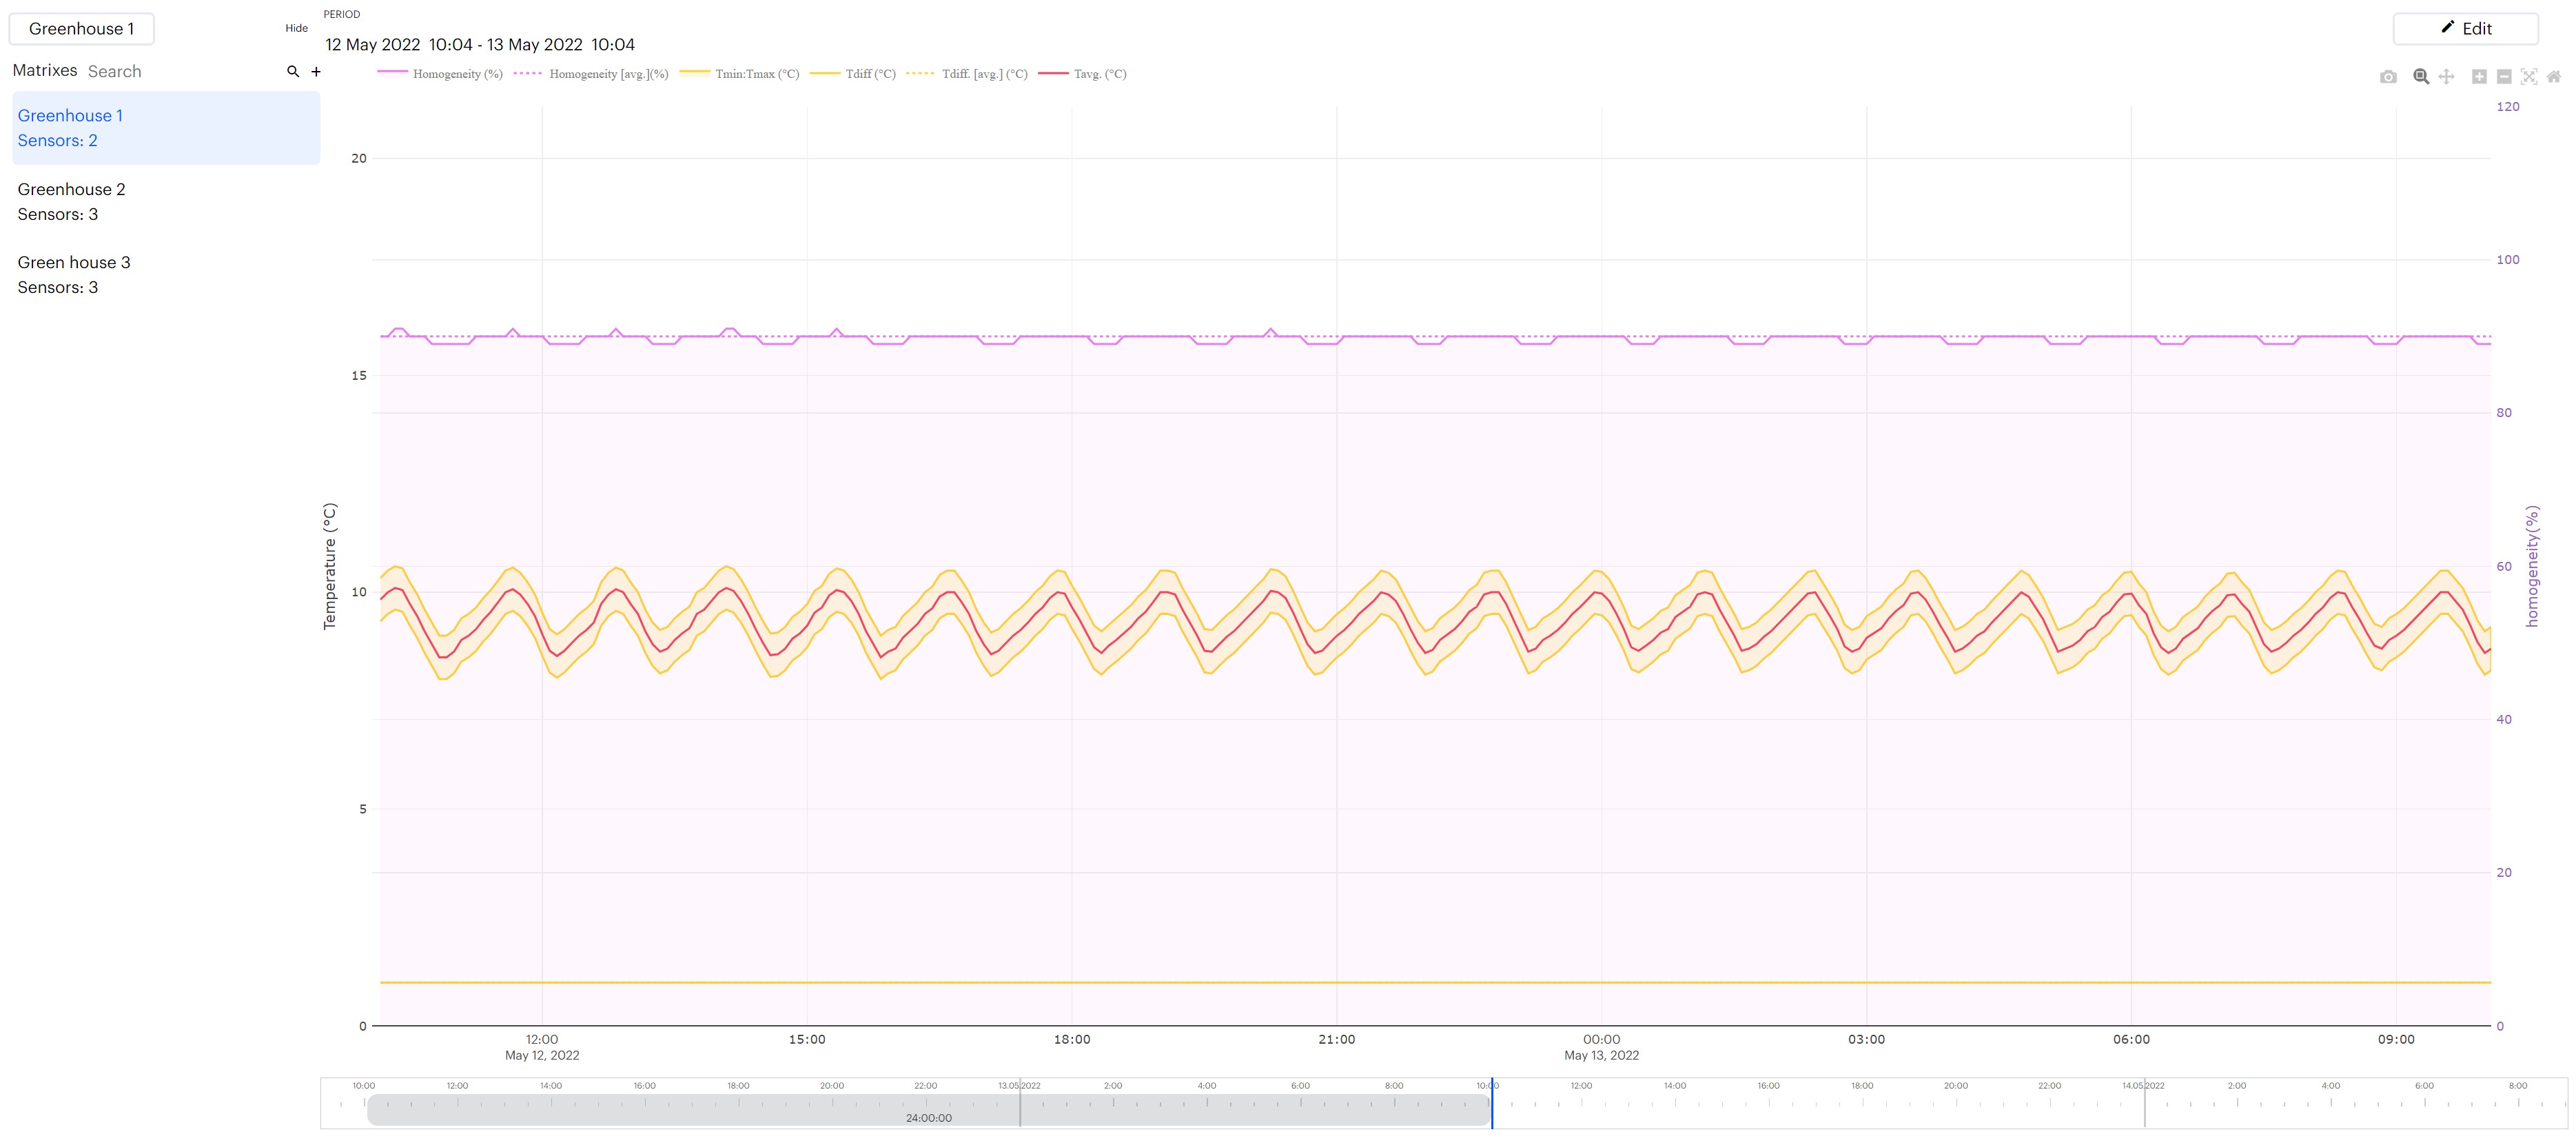Click the zoom out minus icon

point(2504,77)
